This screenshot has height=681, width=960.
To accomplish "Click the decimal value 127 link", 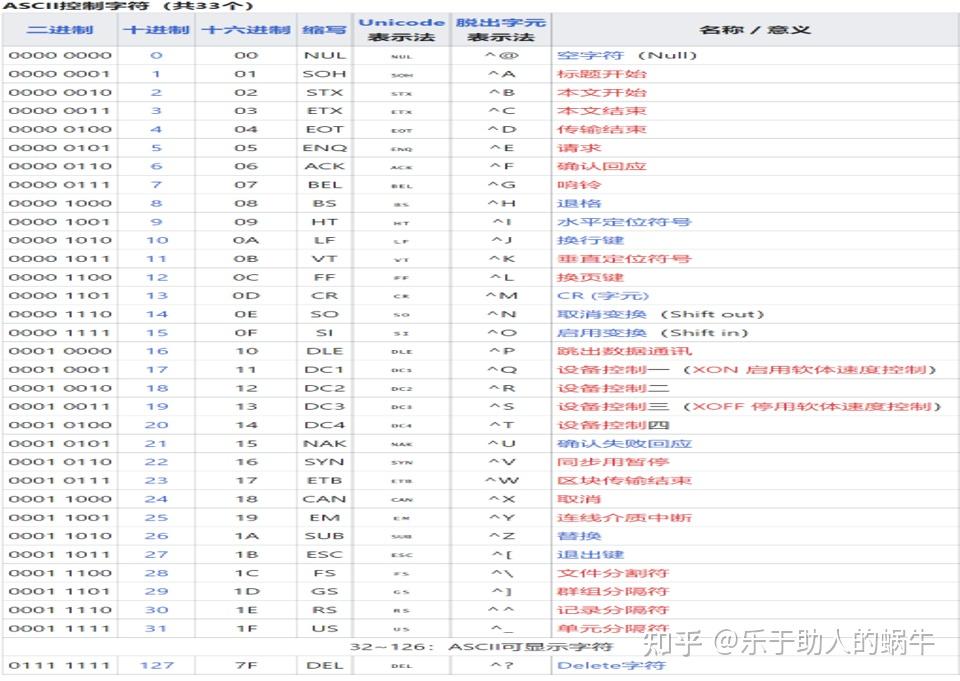I will [x=157, y=665].
